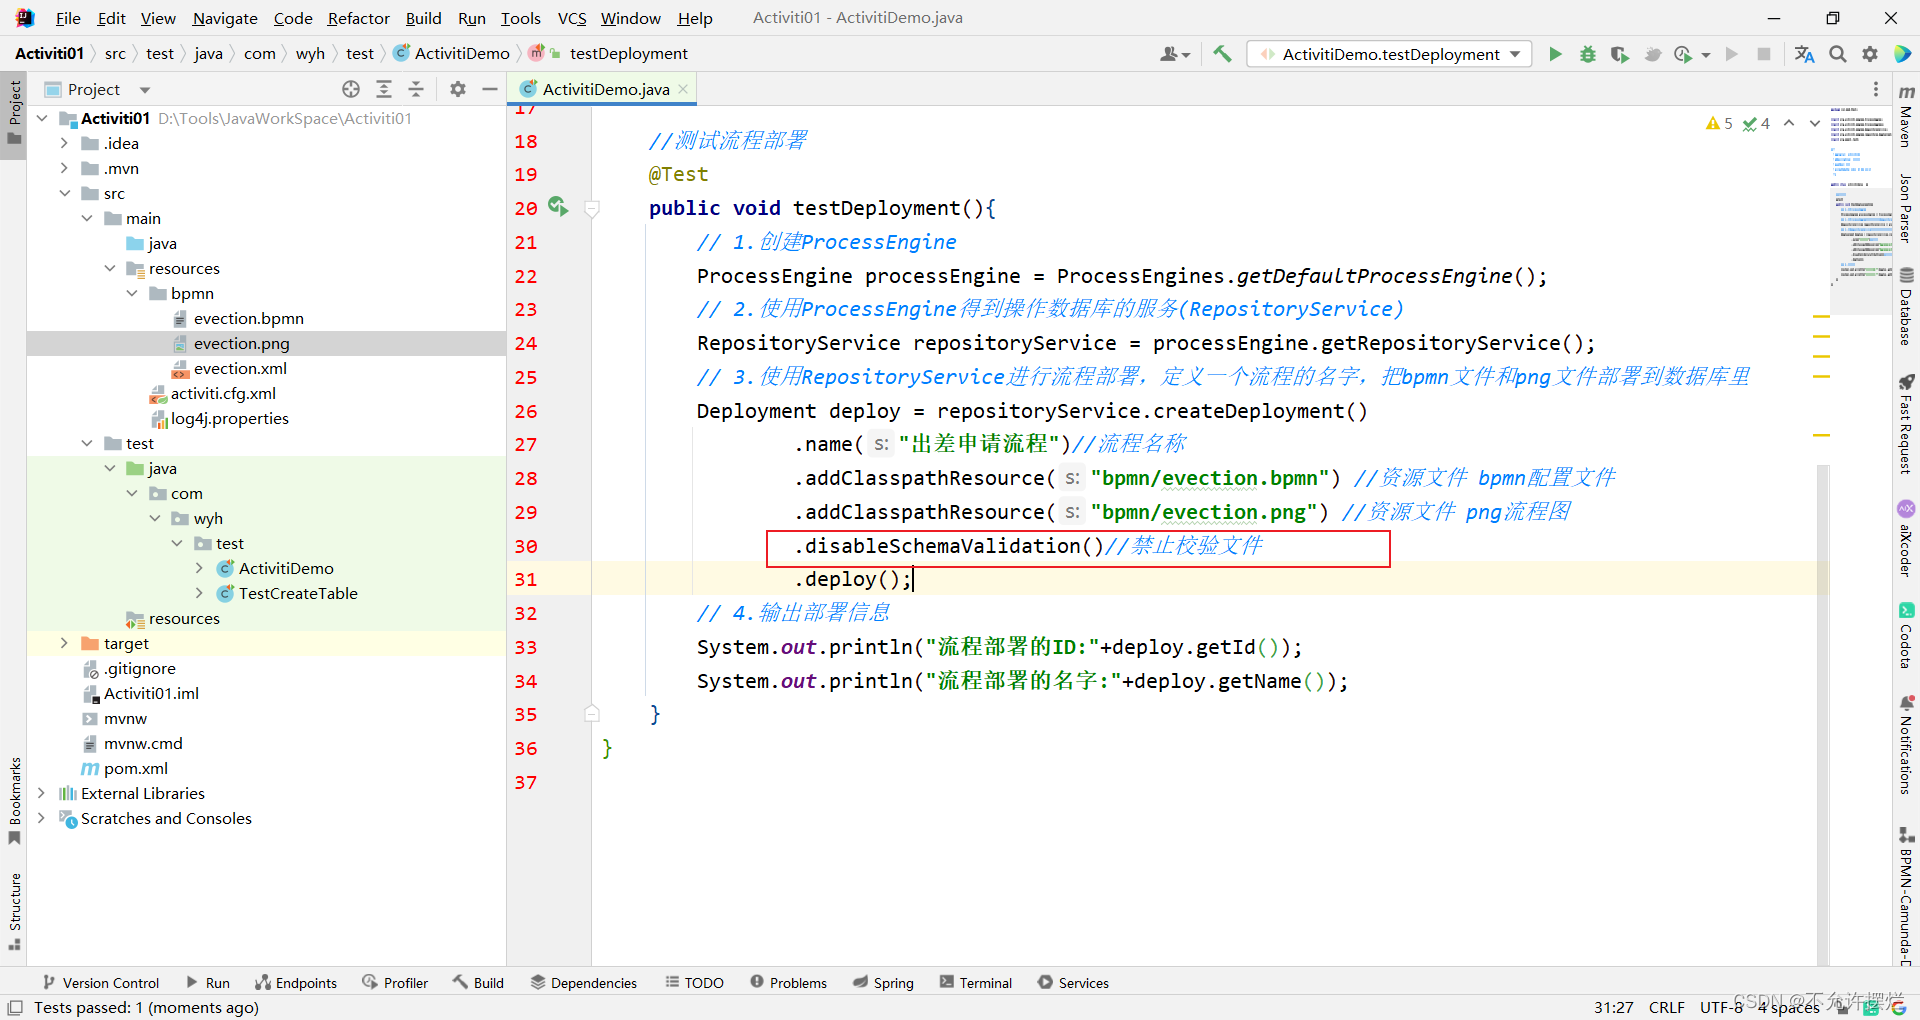
Task: Select opened file with the target icon
Action: (x=351, y=89)
